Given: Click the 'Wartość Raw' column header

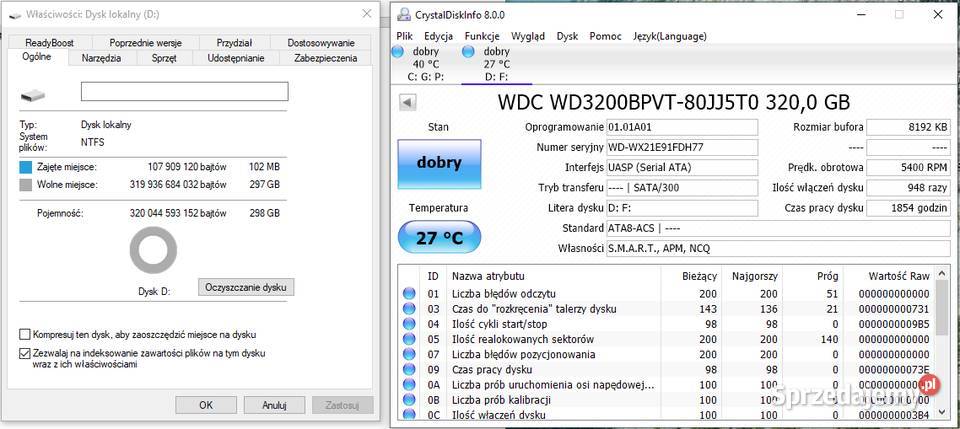Looking at the screenshot, I should coord(890,276).
